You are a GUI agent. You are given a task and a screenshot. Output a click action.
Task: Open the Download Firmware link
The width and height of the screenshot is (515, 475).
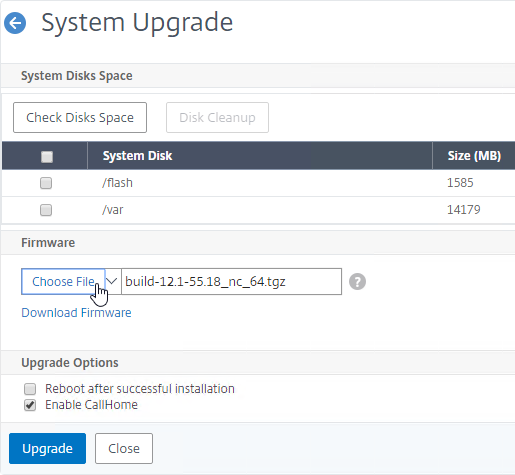click(x=76, y=313)
